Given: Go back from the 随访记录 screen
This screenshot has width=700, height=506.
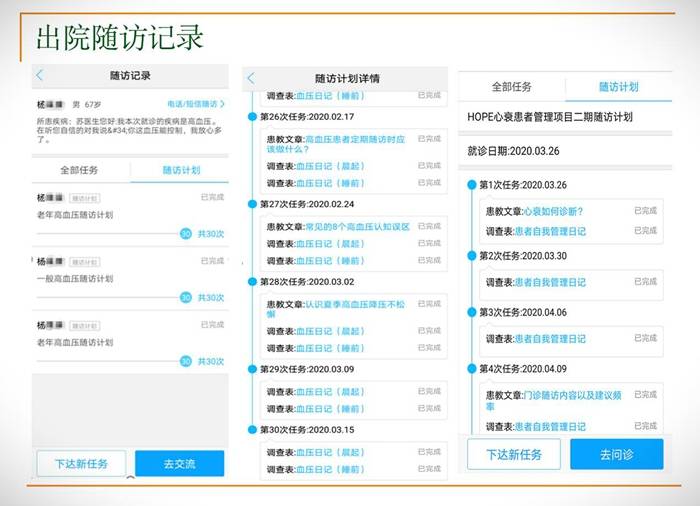Looking at the screenshot, I should pyautogui.click(x=40, y=75).
